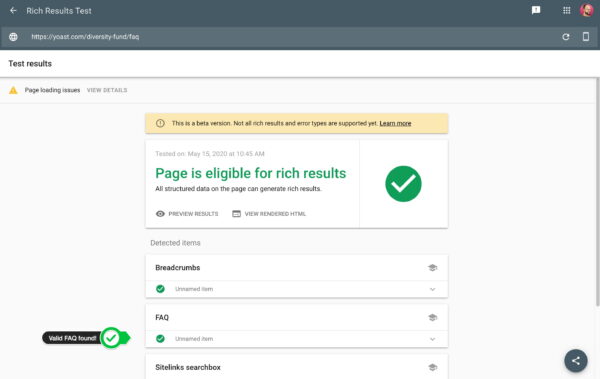The height and width of the screenshot is (379, 600).
Task: Follow the Learn more link
Action: click(395, 123)
